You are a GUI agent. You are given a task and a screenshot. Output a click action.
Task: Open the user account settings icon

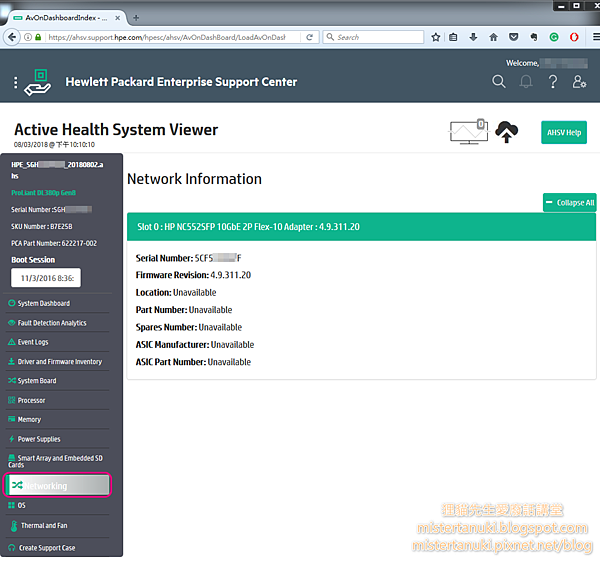point(579,82)
